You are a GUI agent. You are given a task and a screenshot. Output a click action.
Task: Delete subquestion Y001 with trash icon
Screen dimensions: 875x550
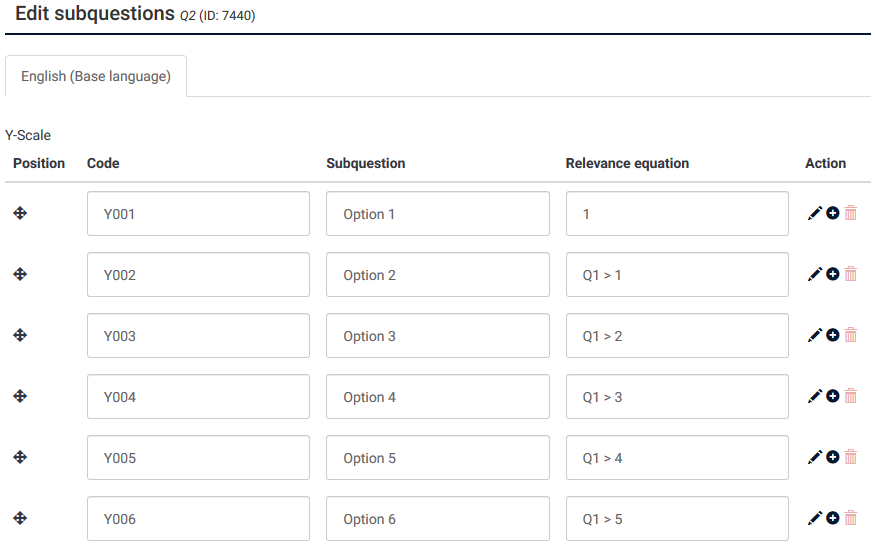click(x=851, y=213)
